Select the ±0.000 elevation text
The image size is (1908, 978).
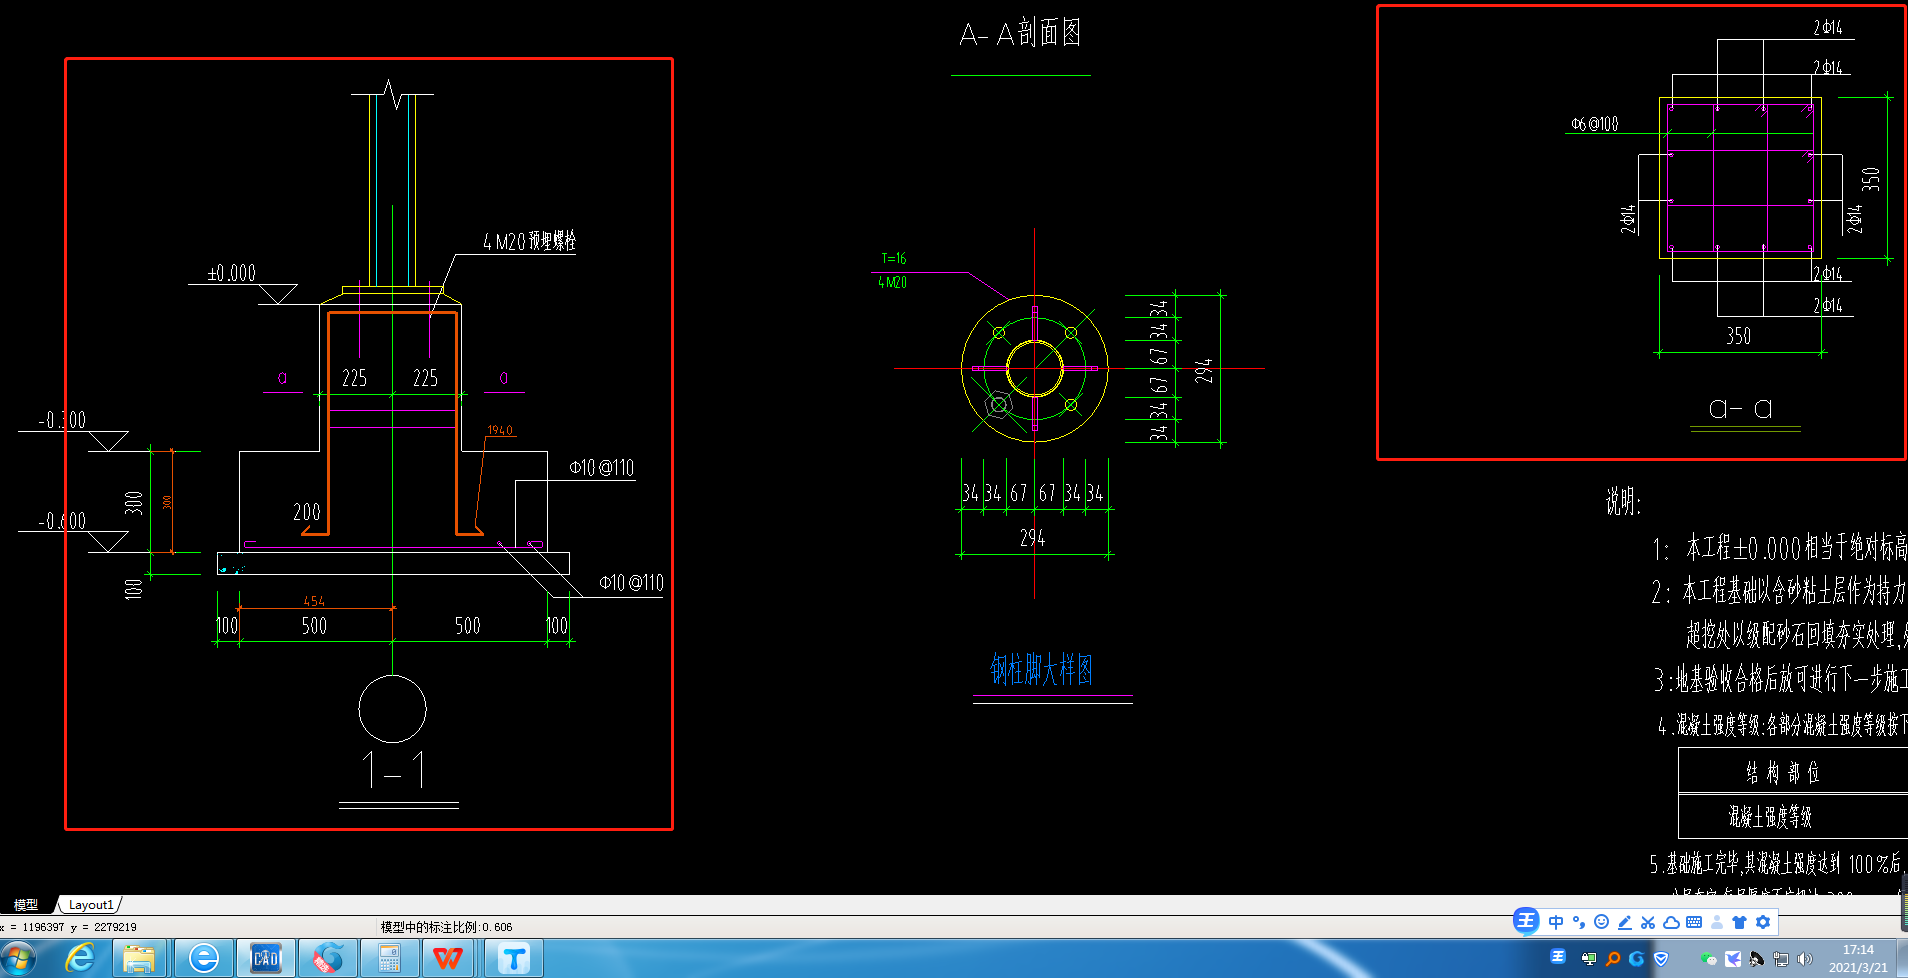231,273
